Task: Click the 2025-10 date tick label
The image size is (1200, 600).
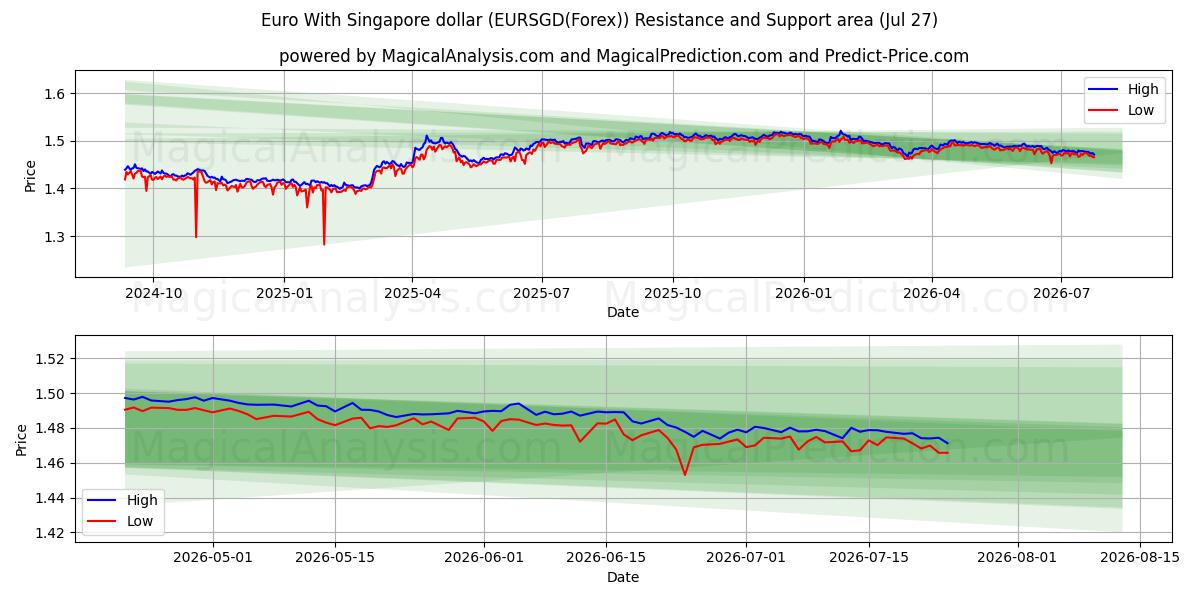Action: coord(673,294)
